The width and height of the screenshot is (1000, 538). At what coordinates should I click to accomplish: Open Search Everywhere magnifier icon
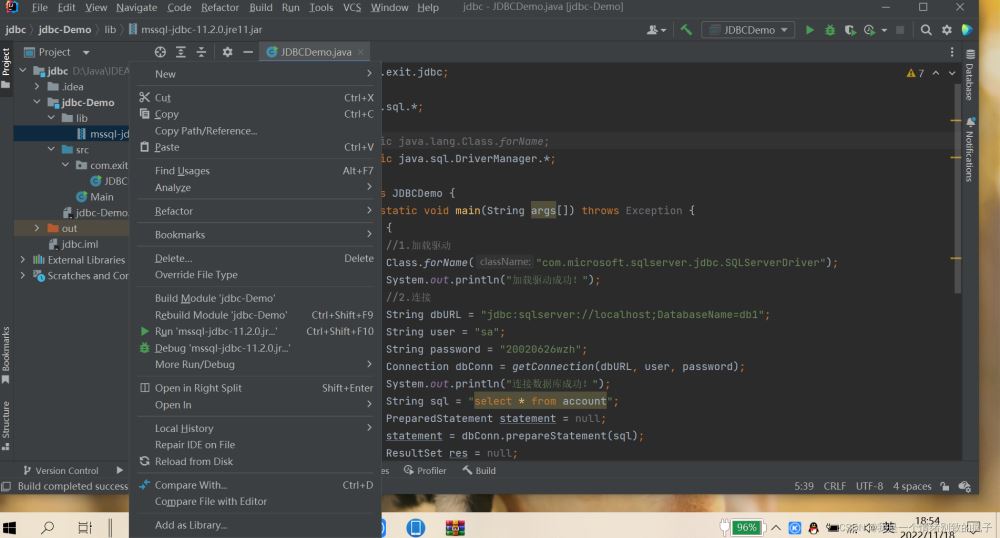(926, 30)
